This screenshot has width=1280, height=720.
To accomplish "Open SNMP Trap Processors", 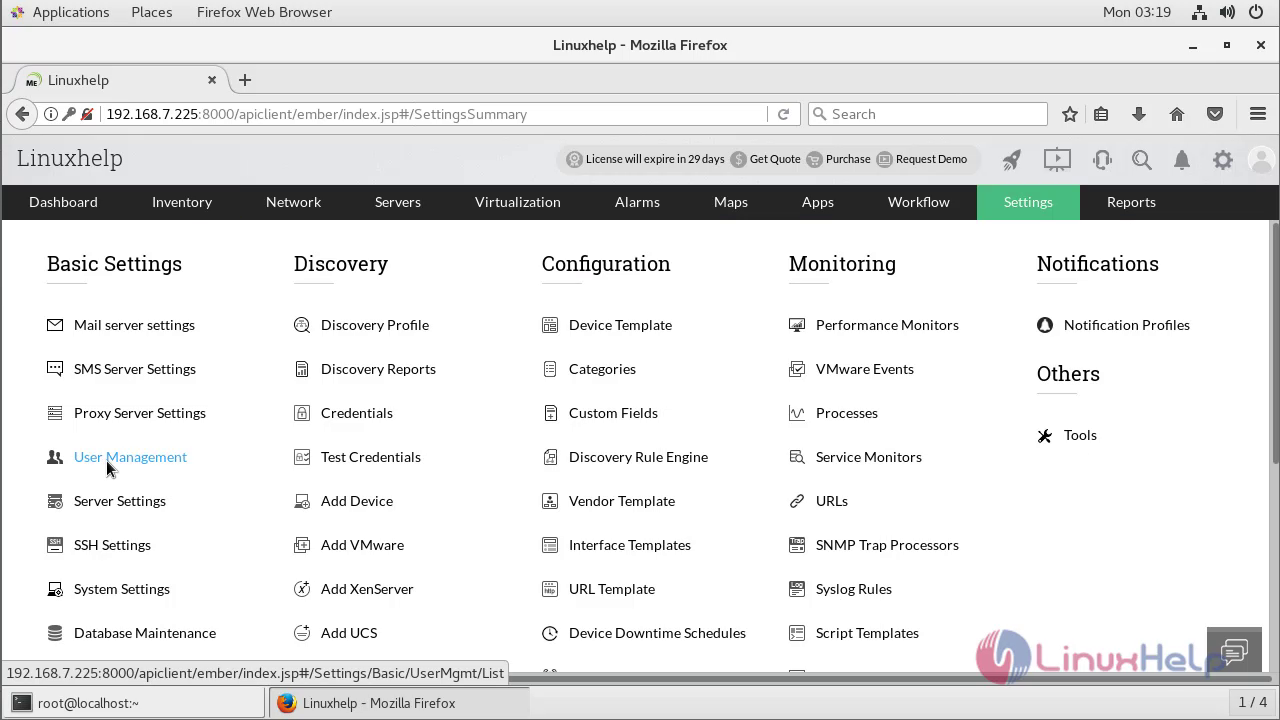I will point(887,545).
